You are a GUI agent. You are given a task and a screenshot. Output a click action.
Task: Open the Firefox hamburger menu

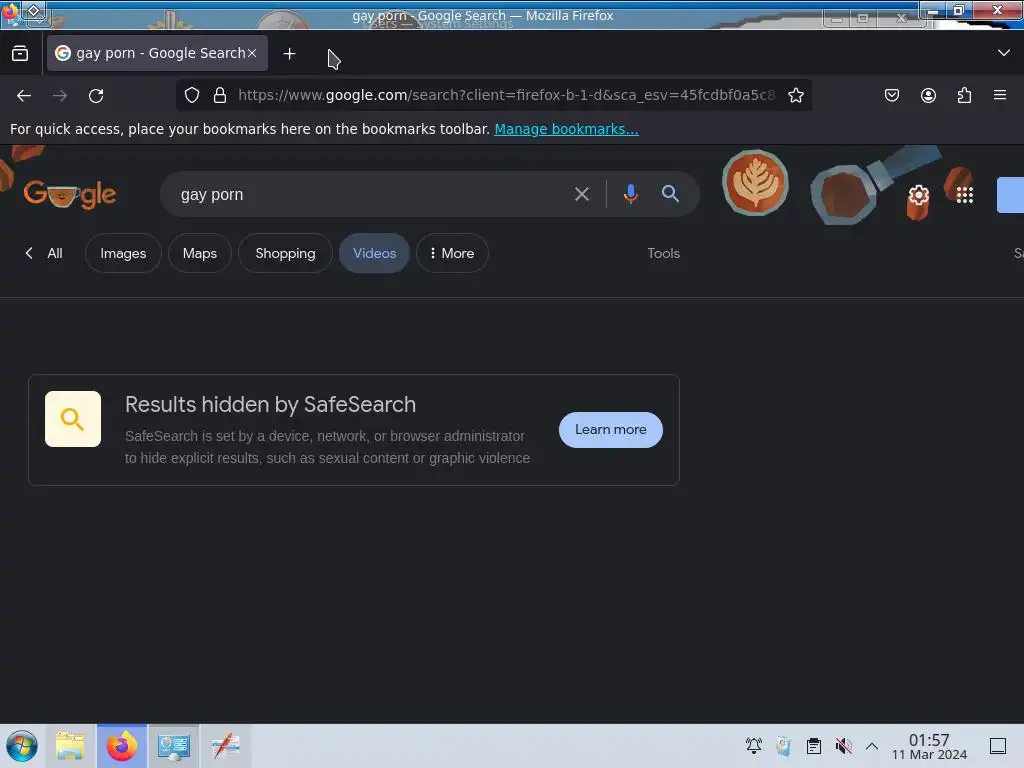click(1000, 95)
